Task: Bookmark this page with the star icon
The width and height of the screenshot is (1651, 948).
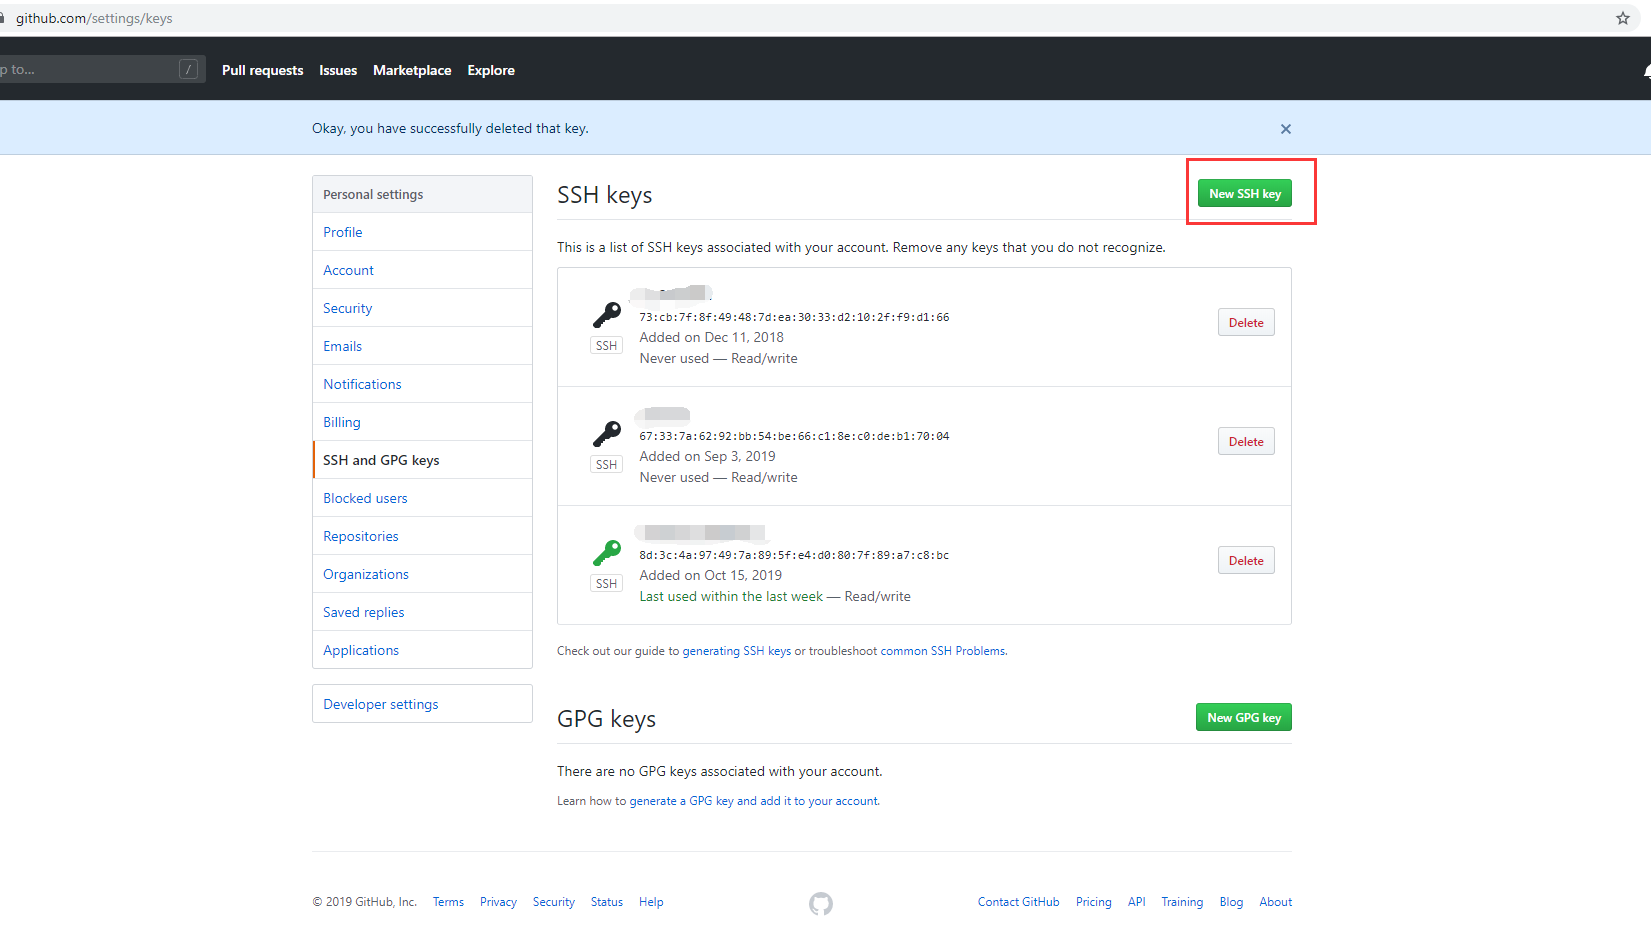Action: [x=1623, y=18]
